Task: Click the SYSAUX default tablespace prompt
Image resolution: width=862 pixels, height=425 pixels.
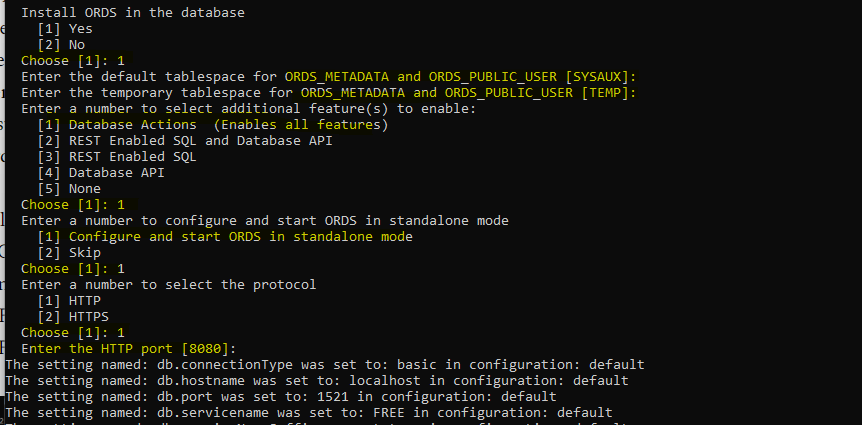Action: [328, 77]
